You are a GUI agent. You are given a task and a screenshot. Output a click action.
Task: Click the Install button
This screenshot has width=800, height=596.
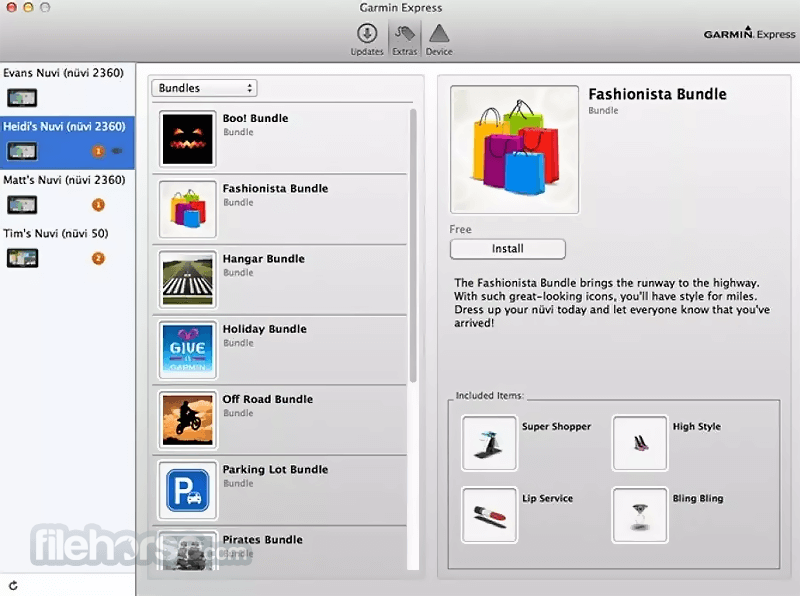508,249
